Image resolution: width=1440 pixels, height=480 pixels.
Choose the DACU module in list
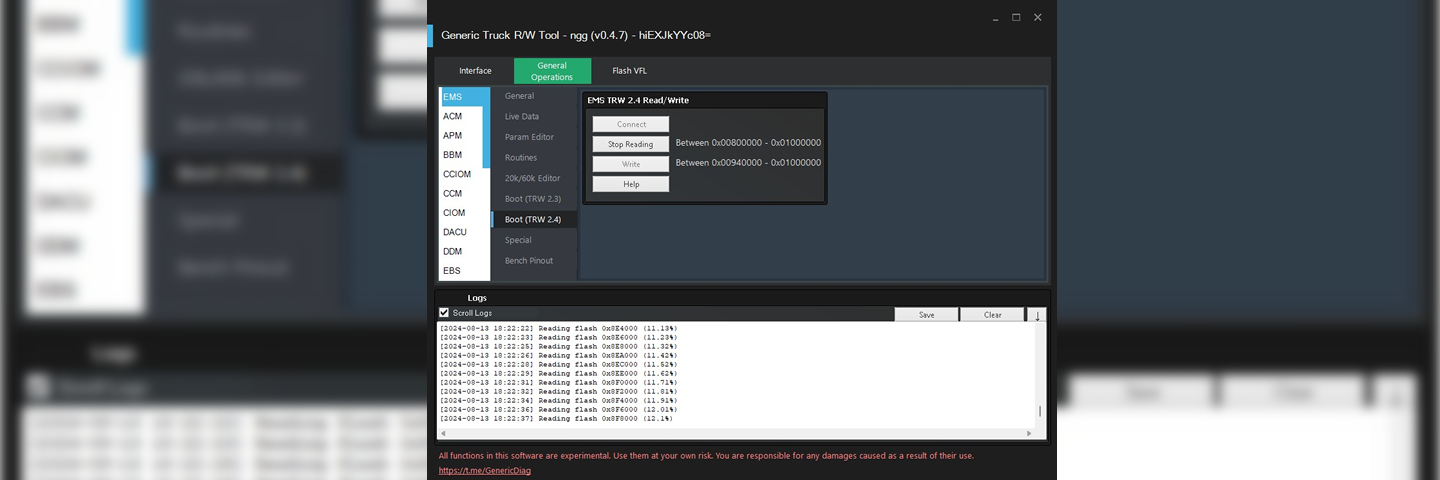455,232
